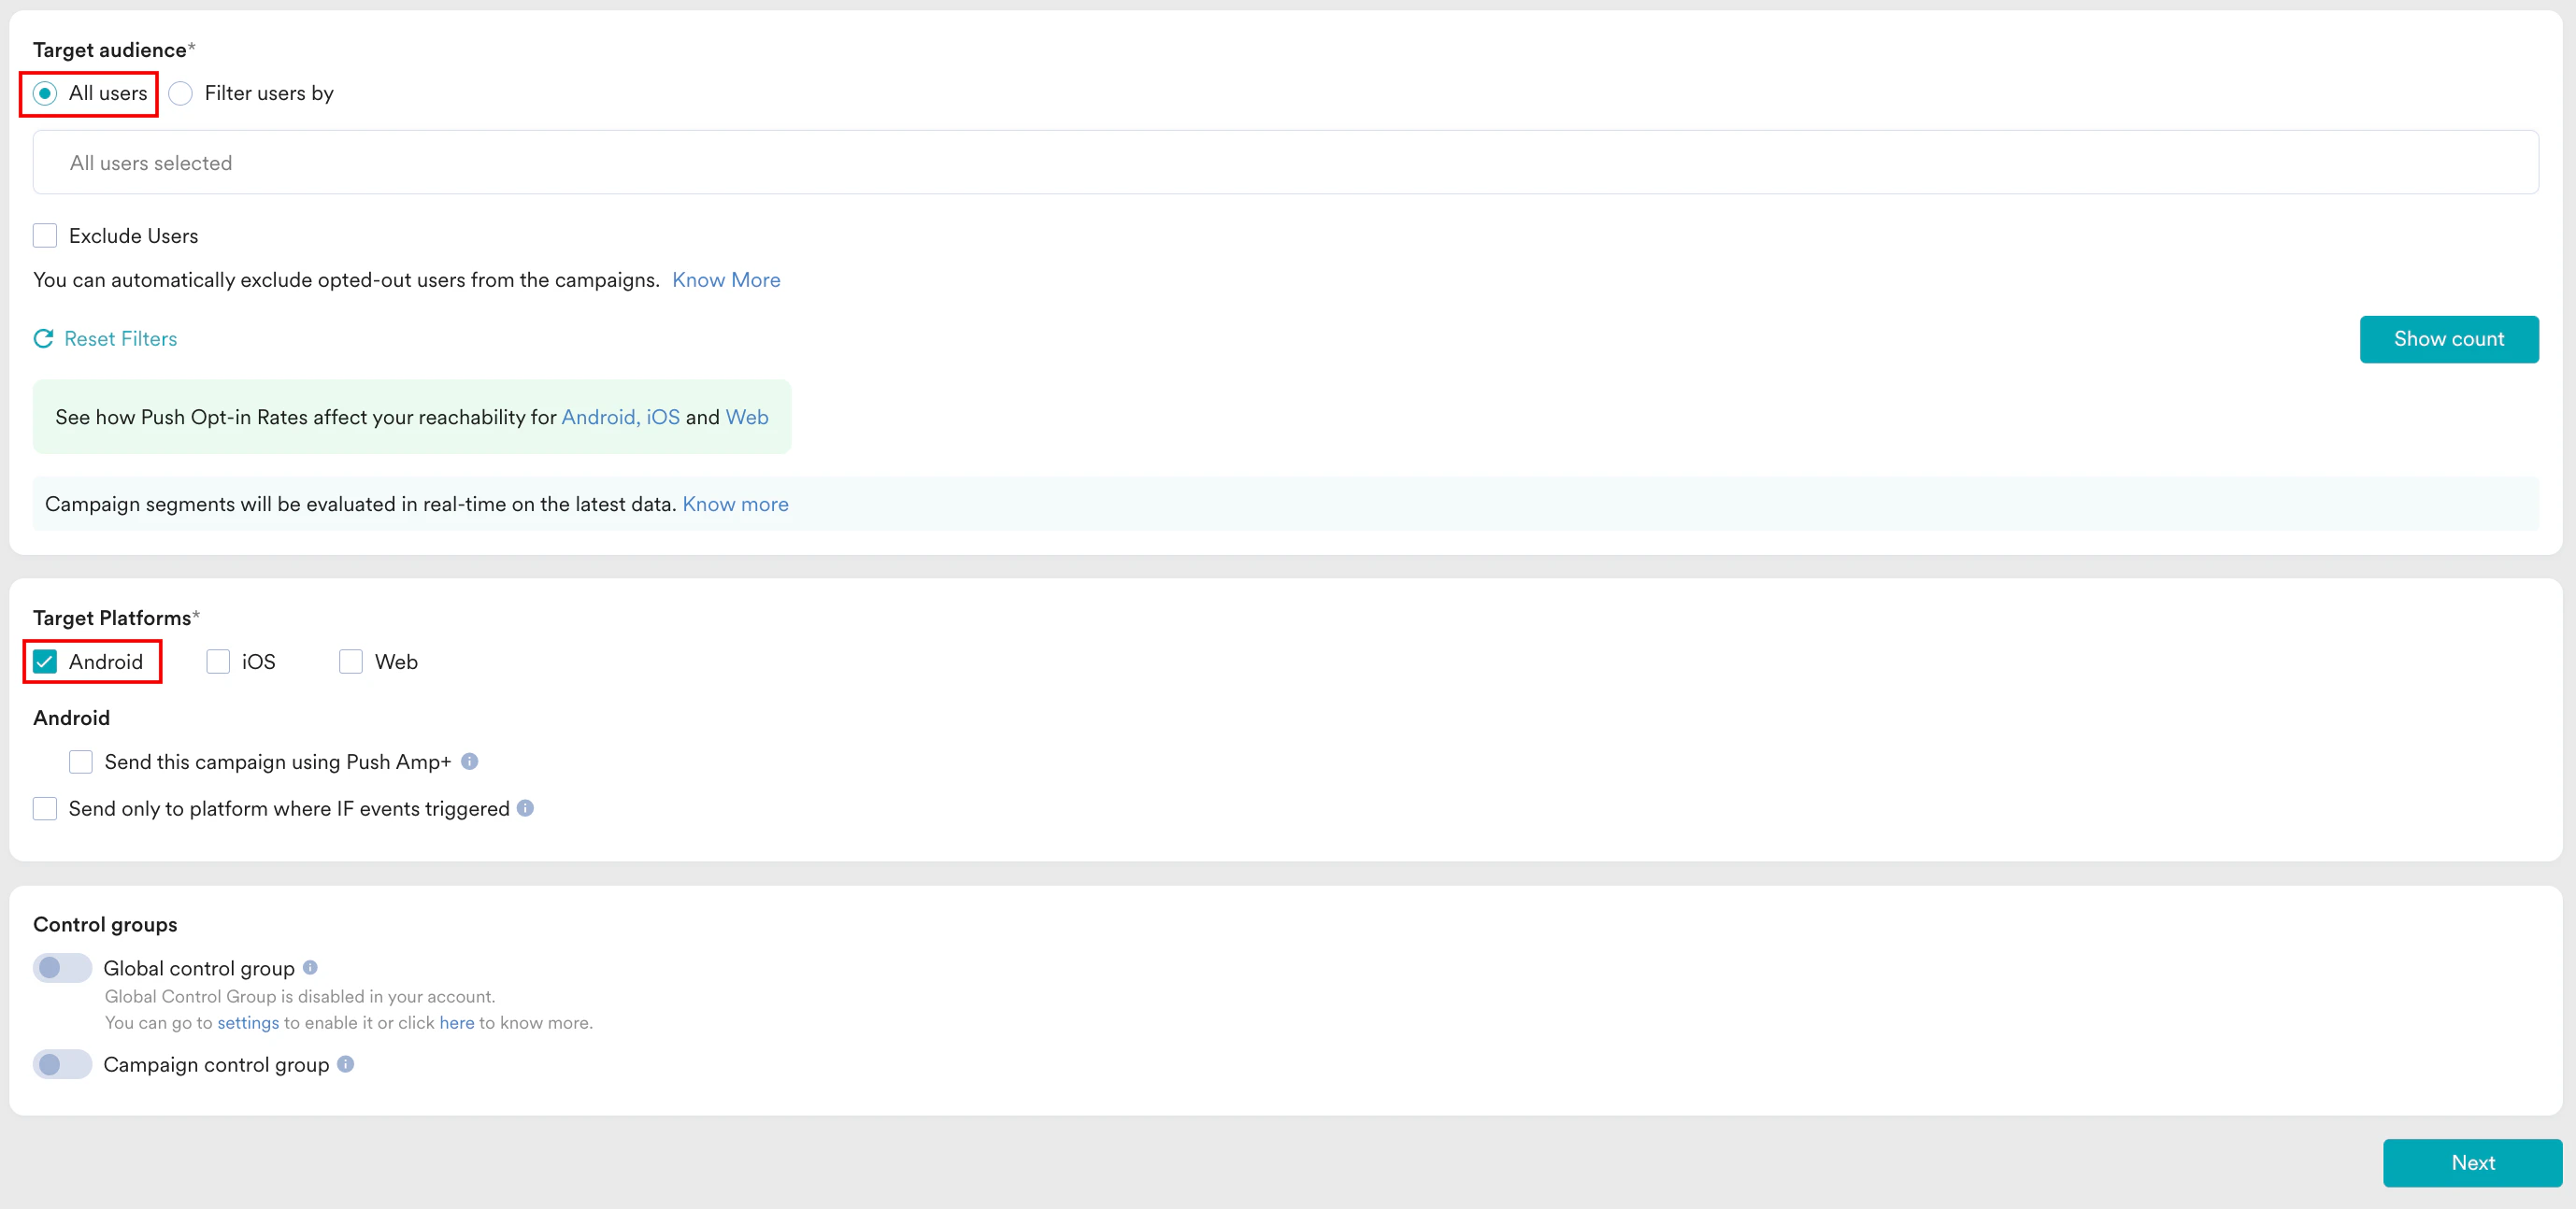Image resolution: width=2576 pixels, height=1209 pixels.
Task: Check the Exclude Users checkbox
Action: click(44, 235)
